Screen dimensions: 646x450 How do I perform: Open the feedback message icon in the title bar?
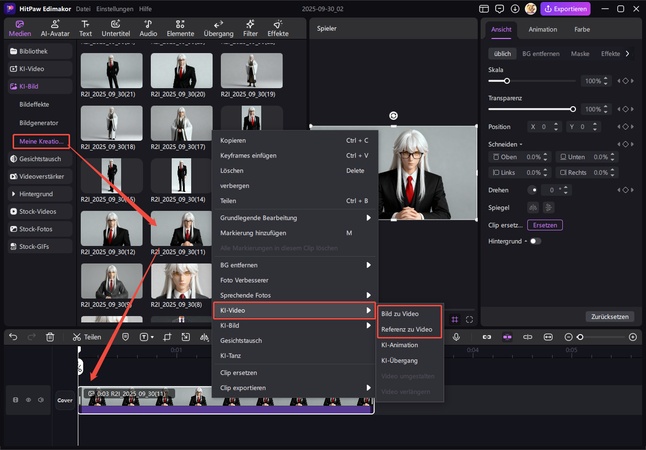500,9
